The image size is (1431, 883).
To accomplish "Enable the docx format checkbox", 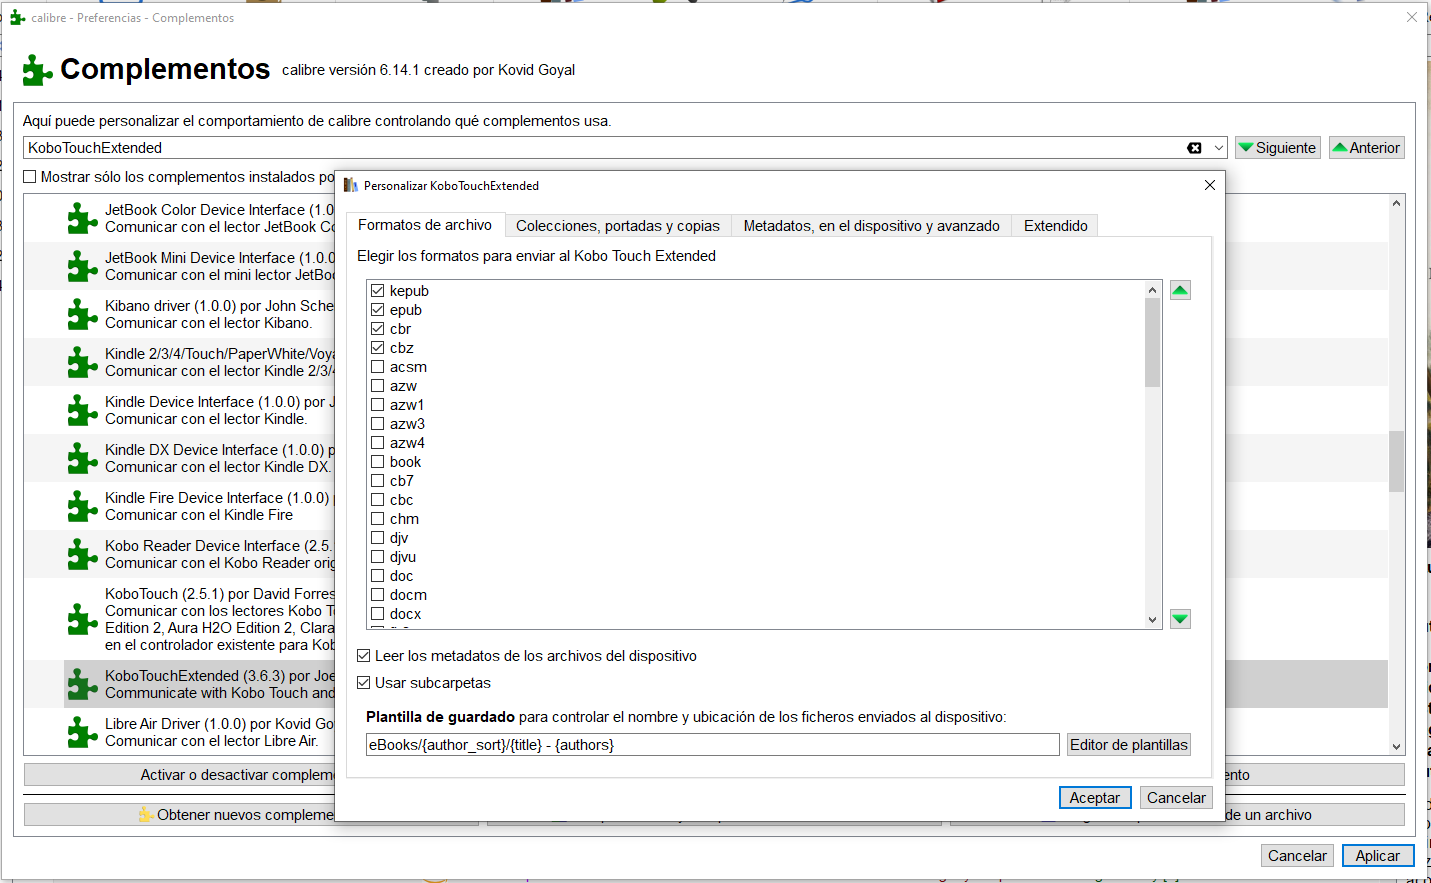I will pos(377,614).
